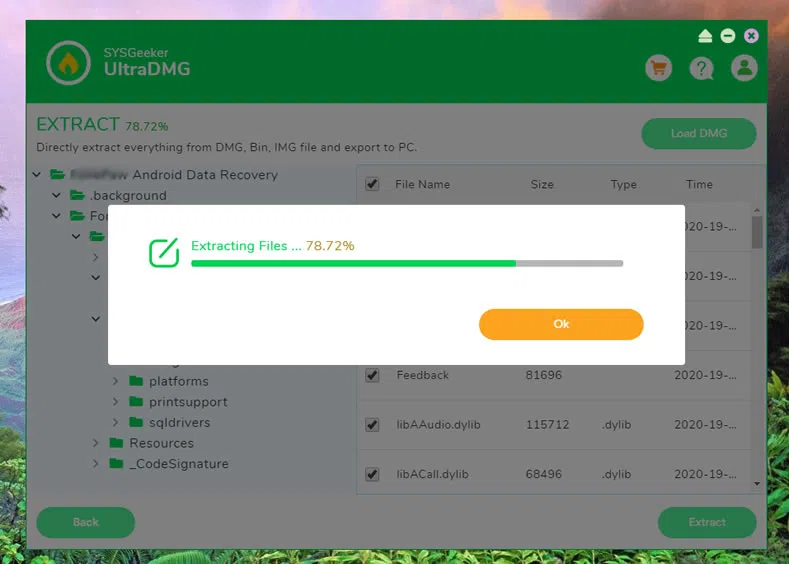Uncheck the Feedback file checkbox
Viewport: 789px width, 564px height.
click(372, 375)
